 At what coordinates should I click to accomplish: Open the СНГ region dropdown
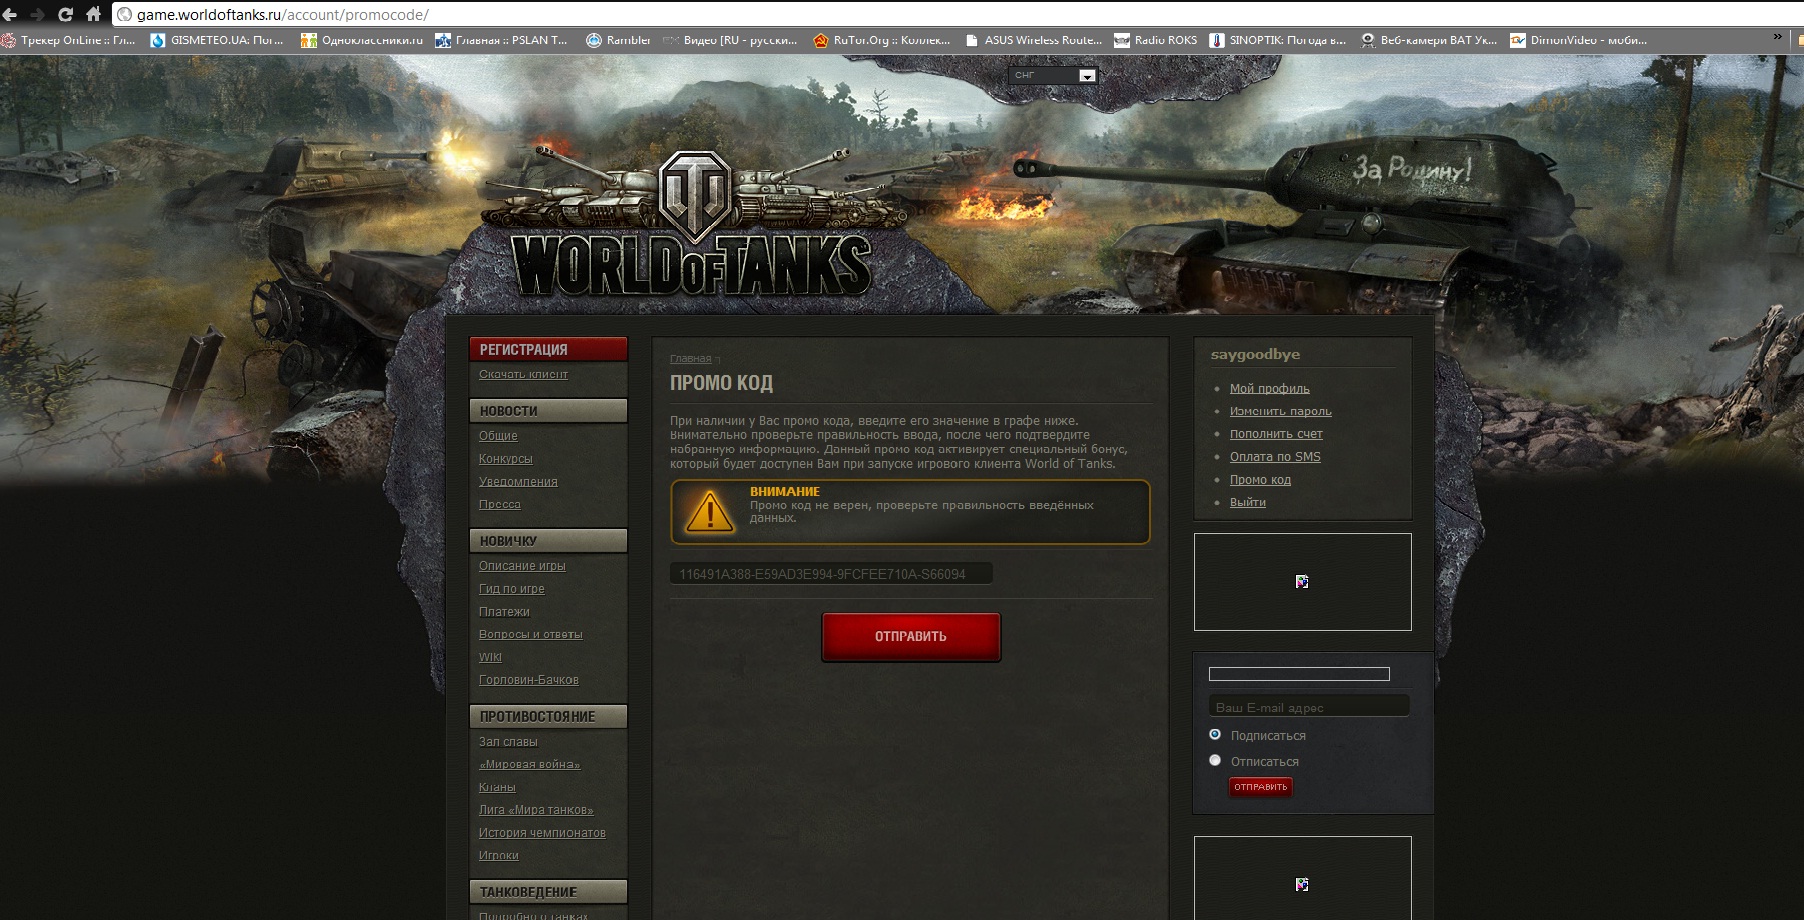pyautogui.click(x=1053, y=75)
